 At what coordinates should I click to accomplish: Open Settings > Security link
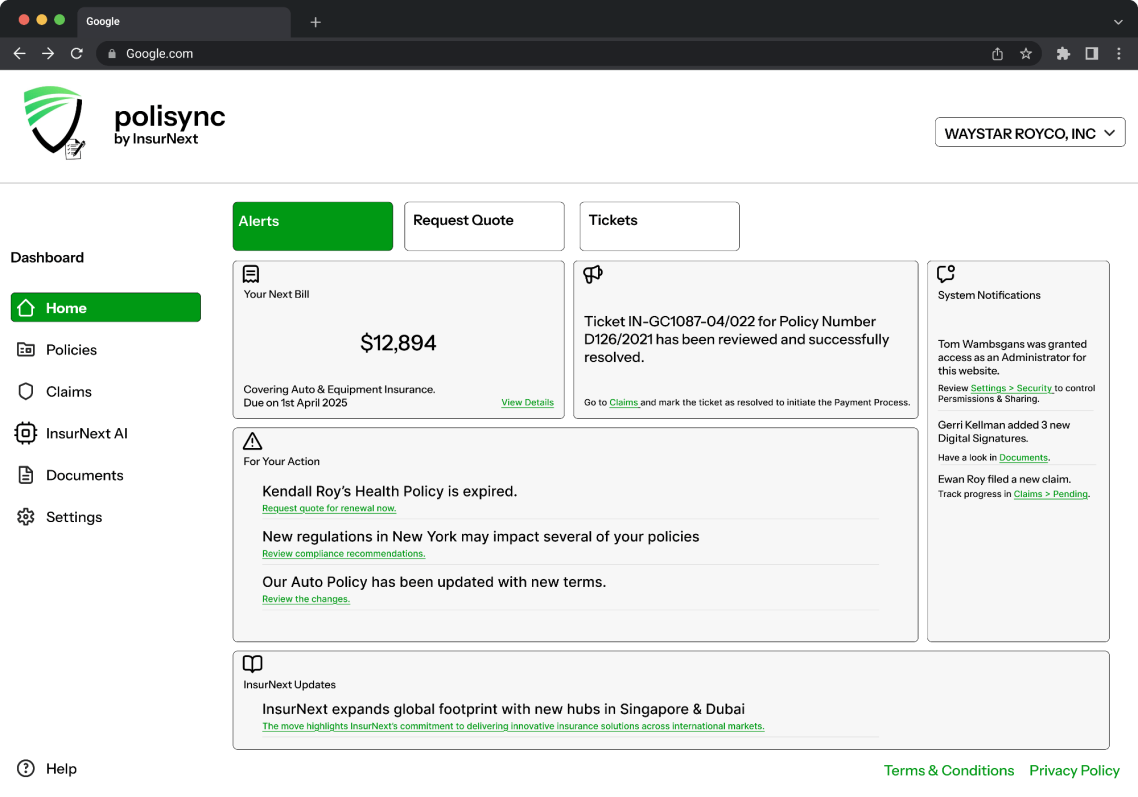[x=1011, y=388]
